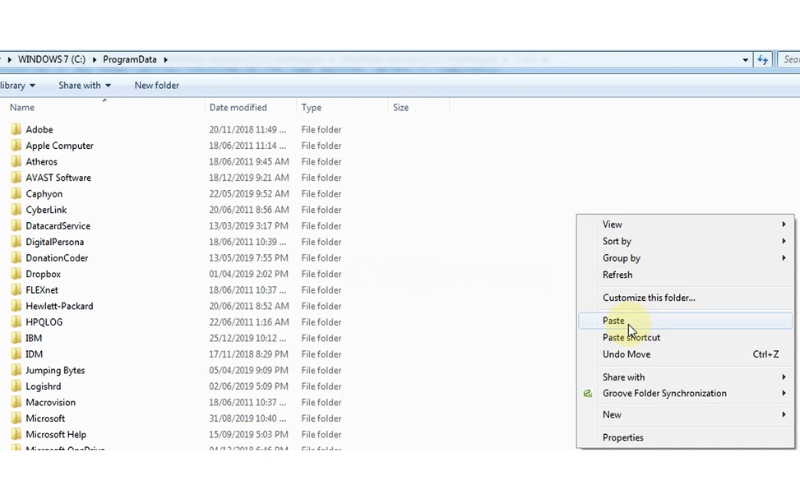Viewport: 800px width, 500px height.
Task: Choose Paste shortcut from context menu
Action: [686, 338]
